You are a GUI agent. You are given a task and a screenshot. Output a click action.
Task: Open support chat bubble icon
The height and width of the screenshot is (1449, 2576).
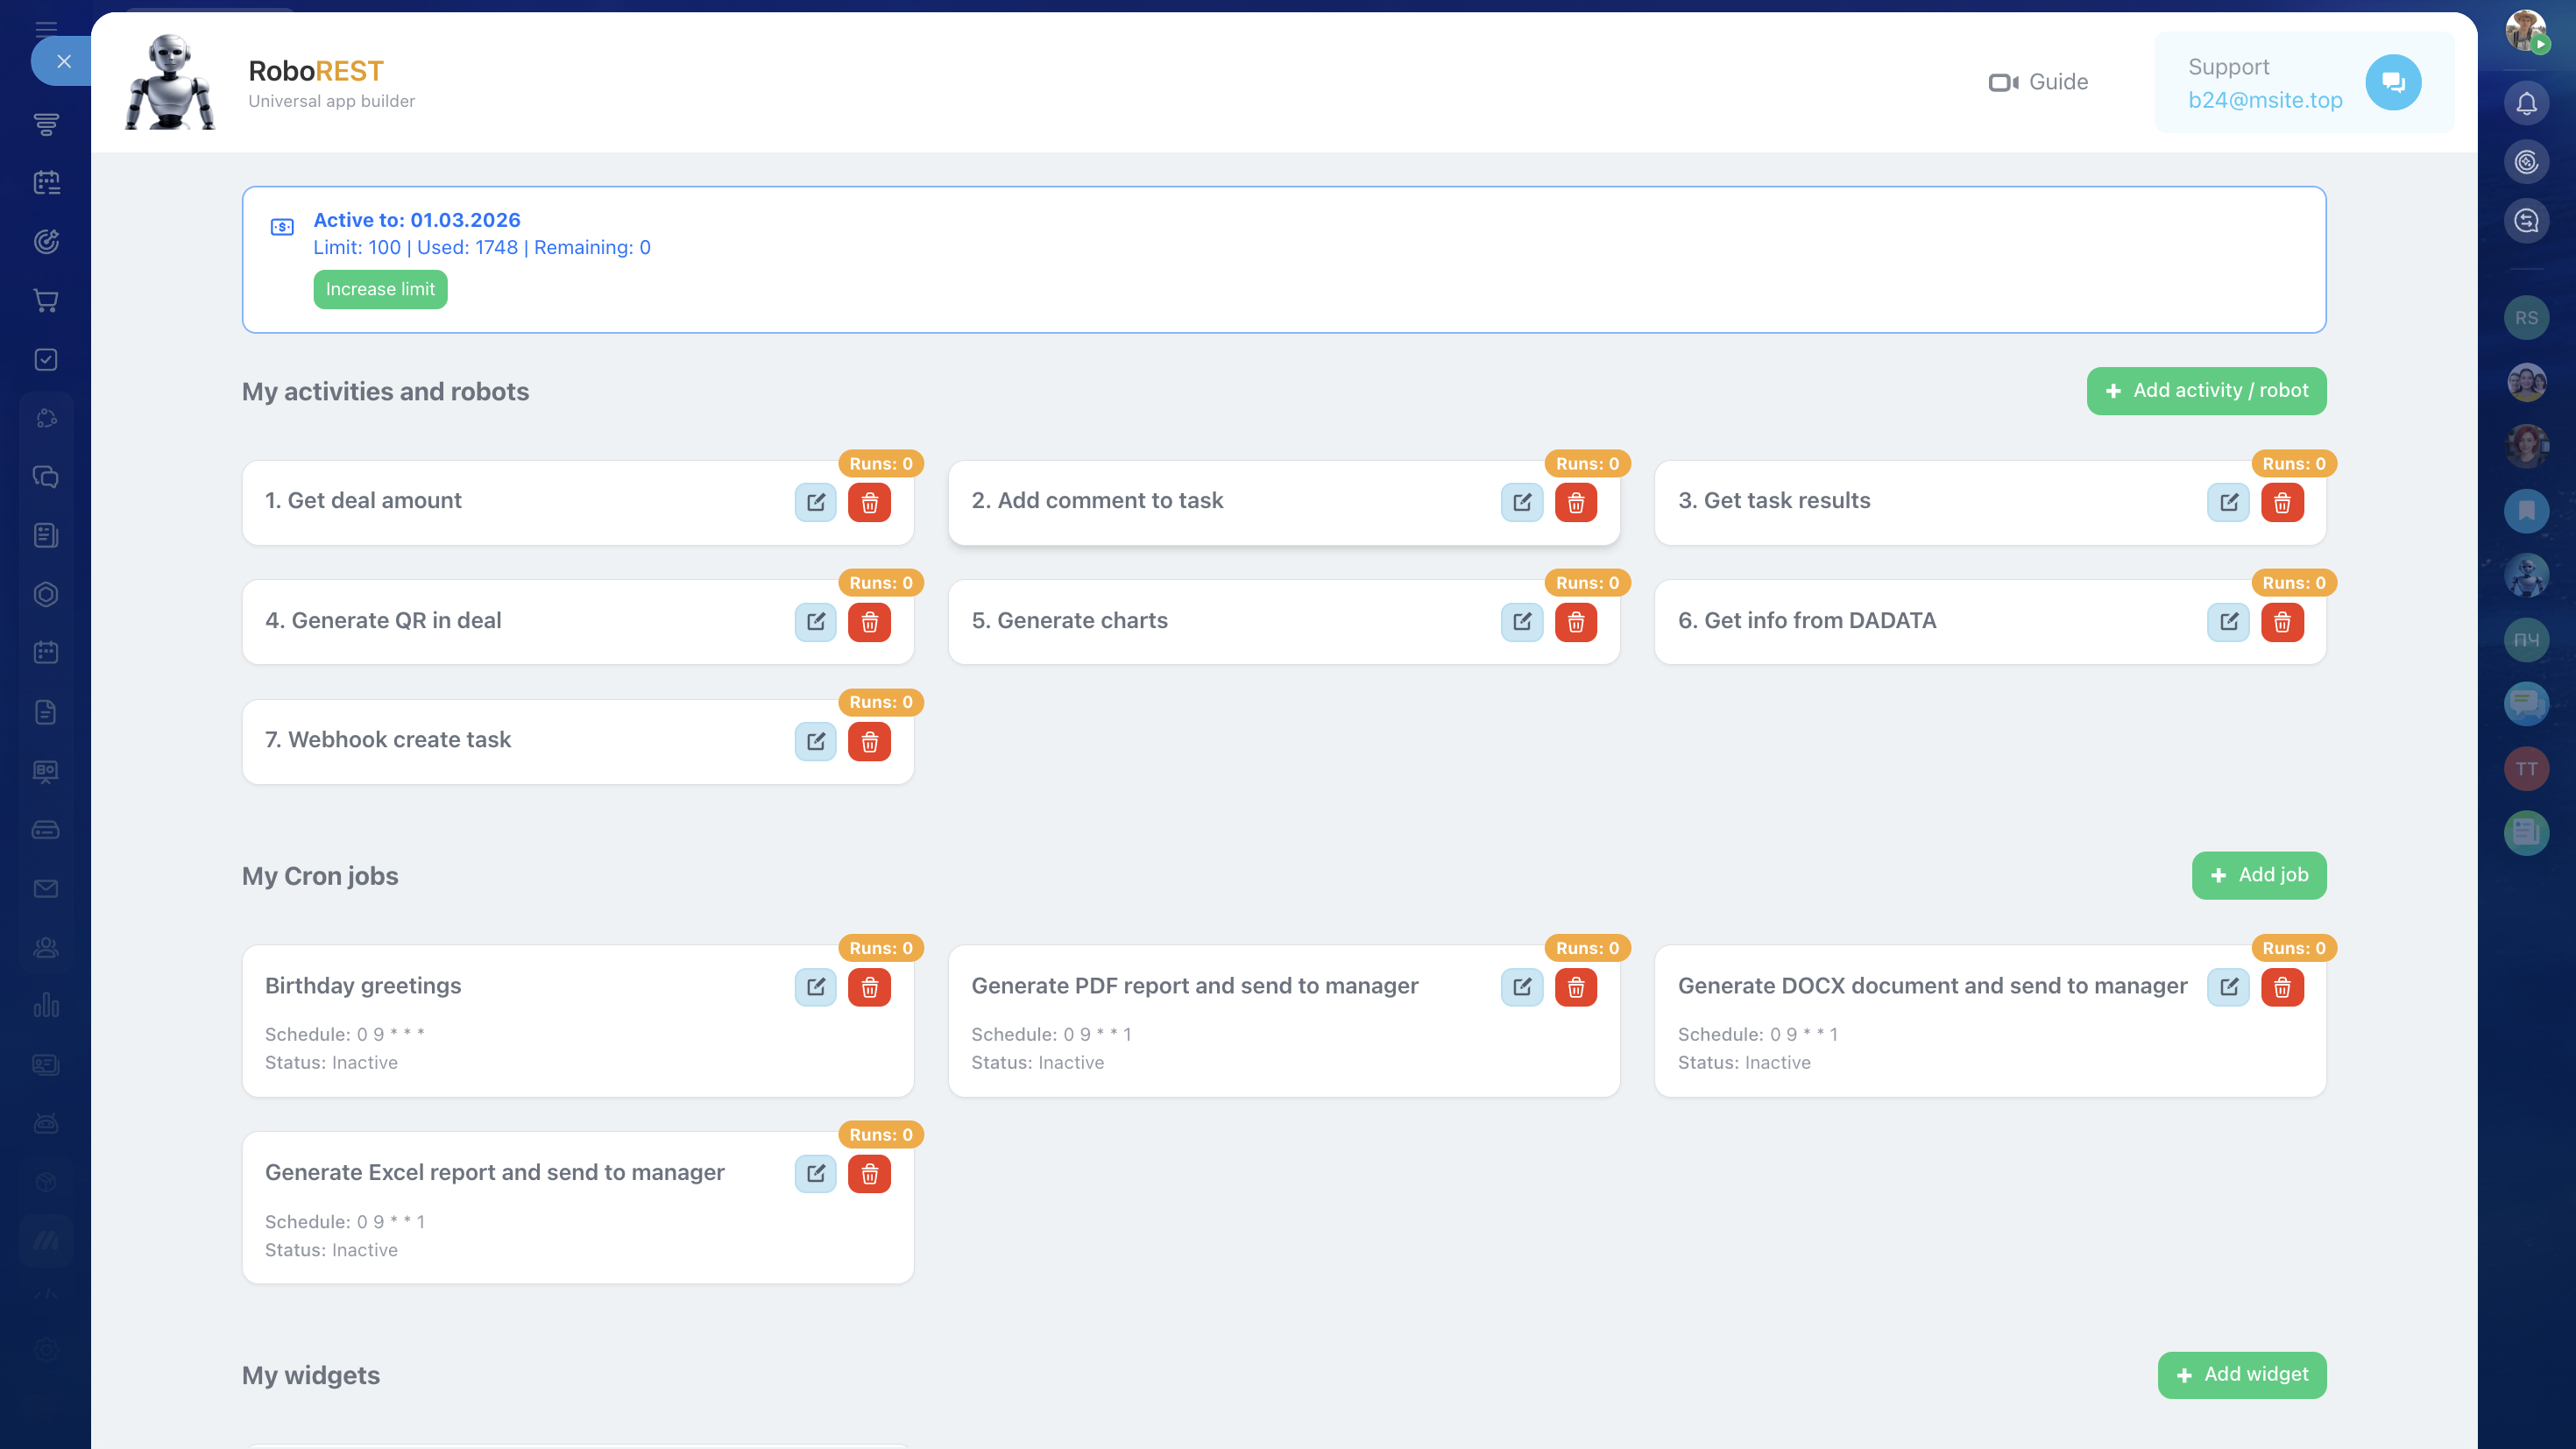2392,82
